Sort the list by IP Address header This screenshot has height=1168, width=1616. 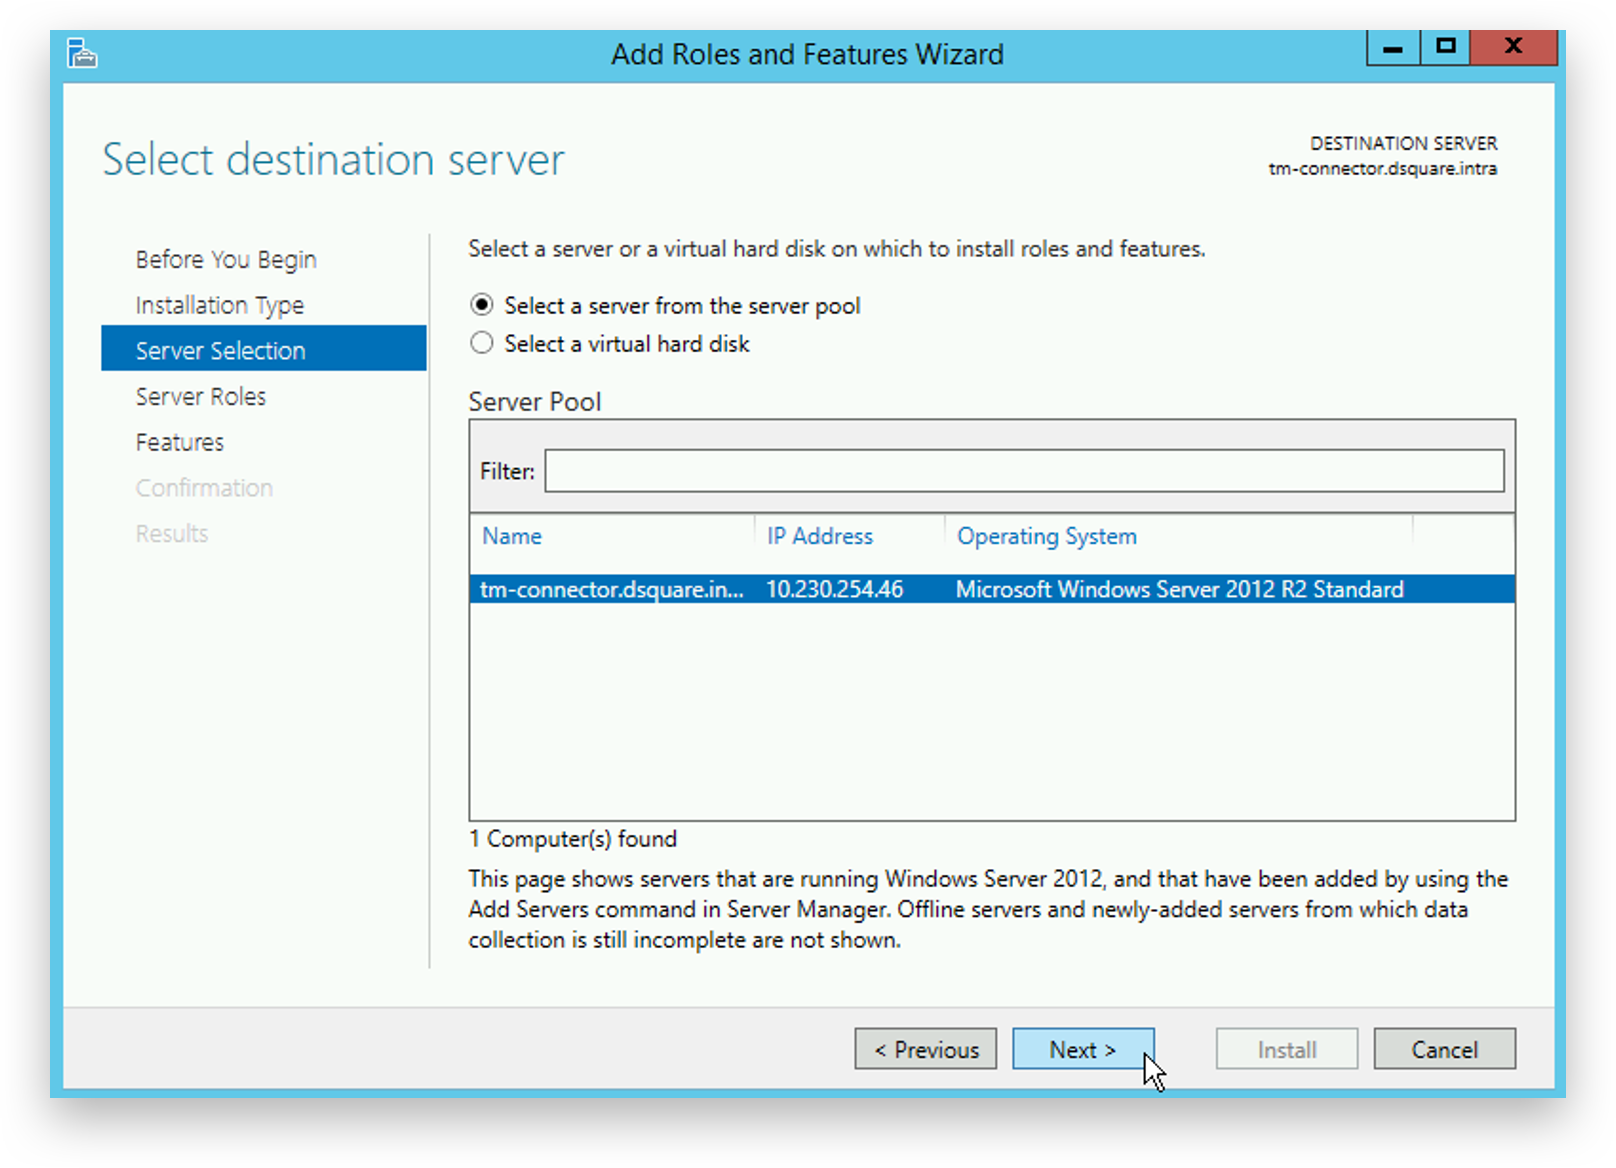[x=820, y=536]
